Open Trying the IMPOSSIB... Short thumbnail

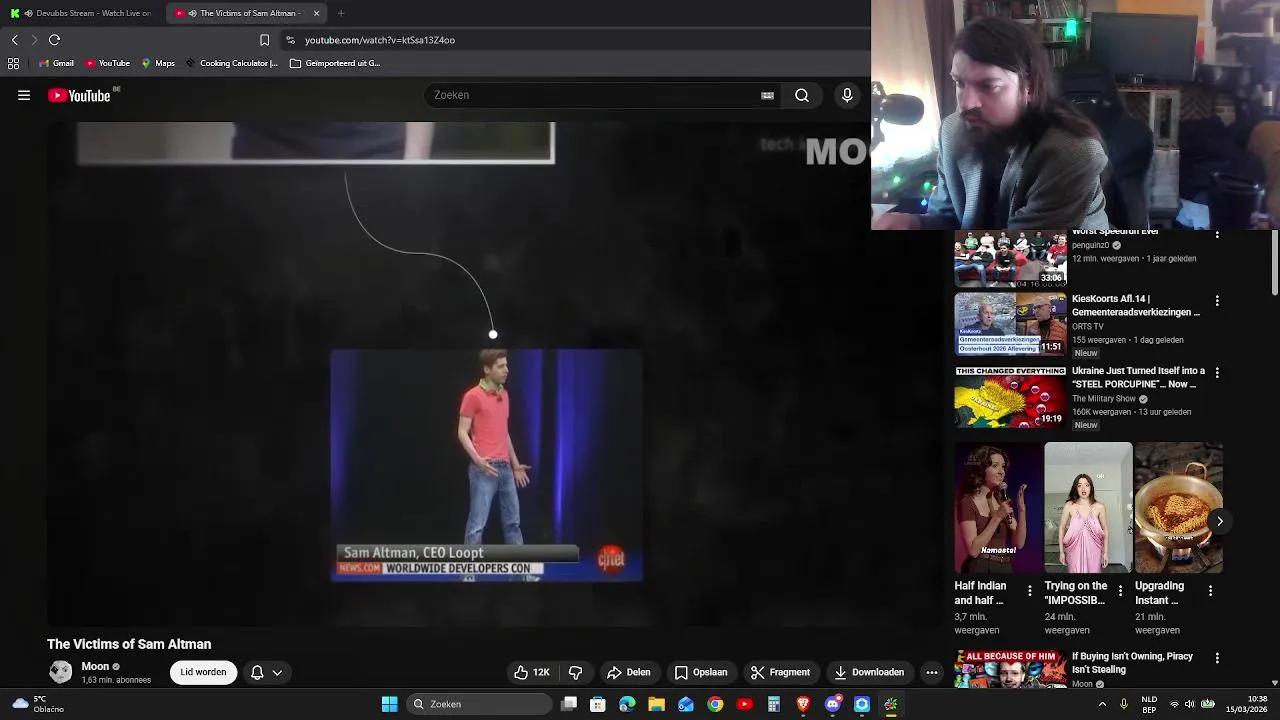point(1088,508)
